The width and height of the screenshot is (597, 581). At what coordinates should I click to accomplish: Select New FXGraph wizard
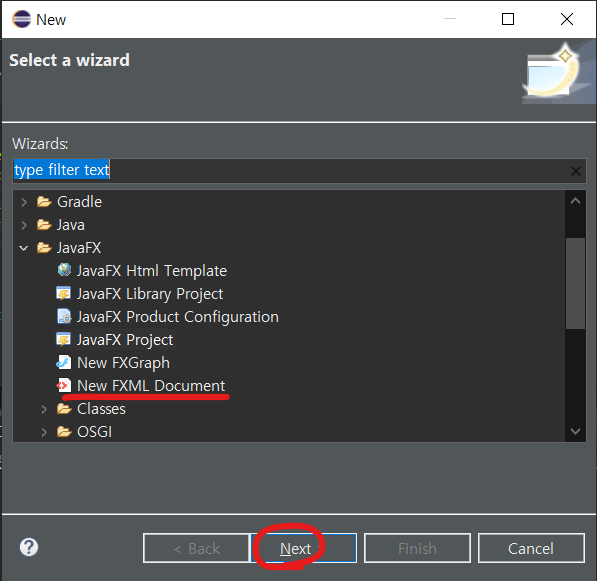pos(123,363)
